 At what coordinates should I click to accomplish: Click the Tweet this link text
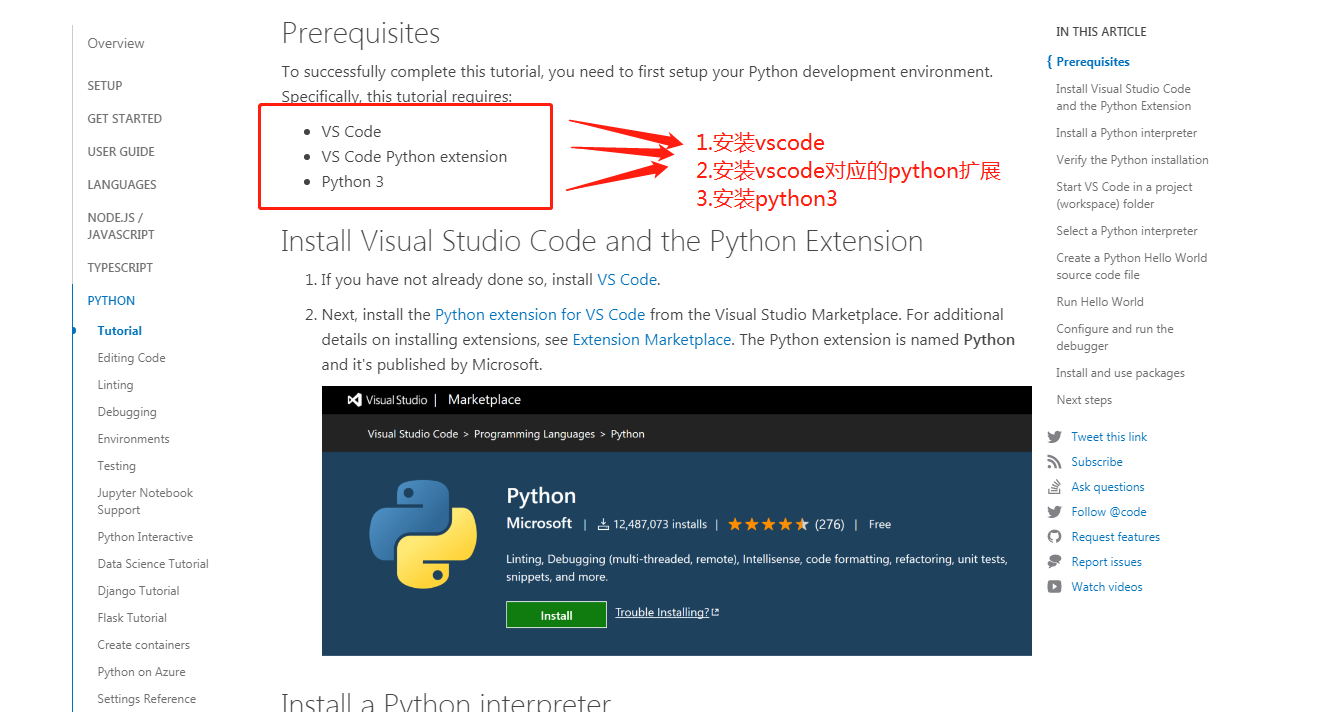click(1109, 437)
